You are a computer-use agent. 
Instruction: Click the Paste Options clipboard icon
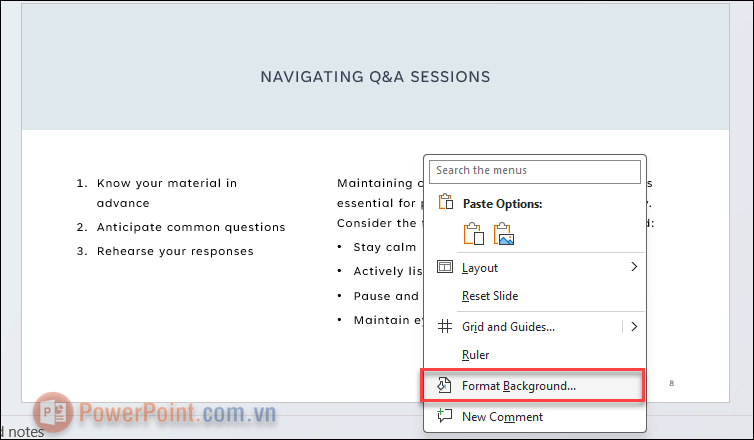point(446,202)
